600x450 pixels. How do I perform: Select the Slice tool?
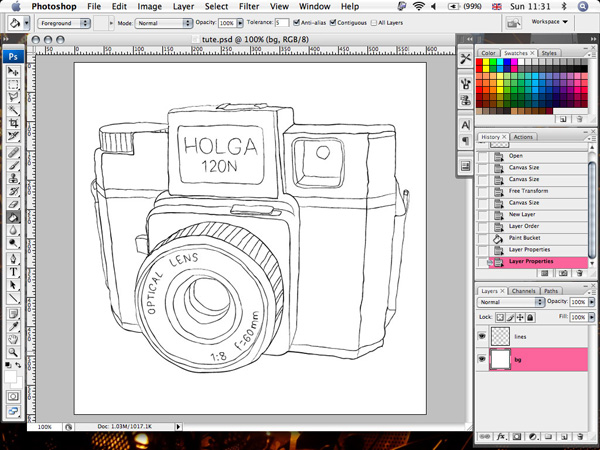point(13,136)
